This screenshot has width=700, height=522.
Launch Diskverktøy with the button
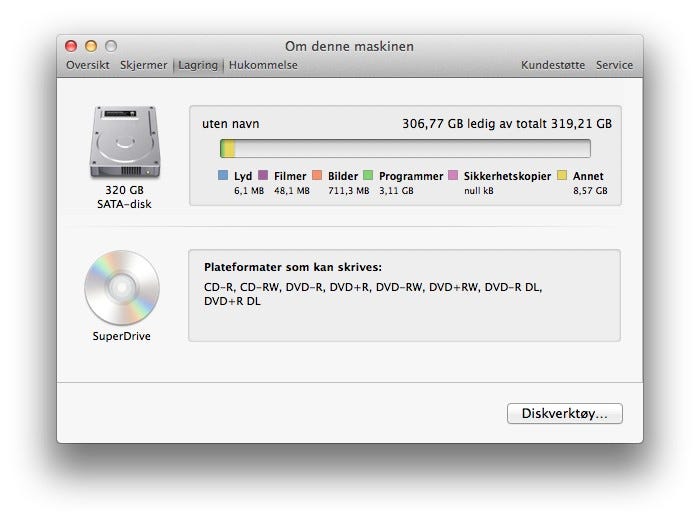[565, 413]
